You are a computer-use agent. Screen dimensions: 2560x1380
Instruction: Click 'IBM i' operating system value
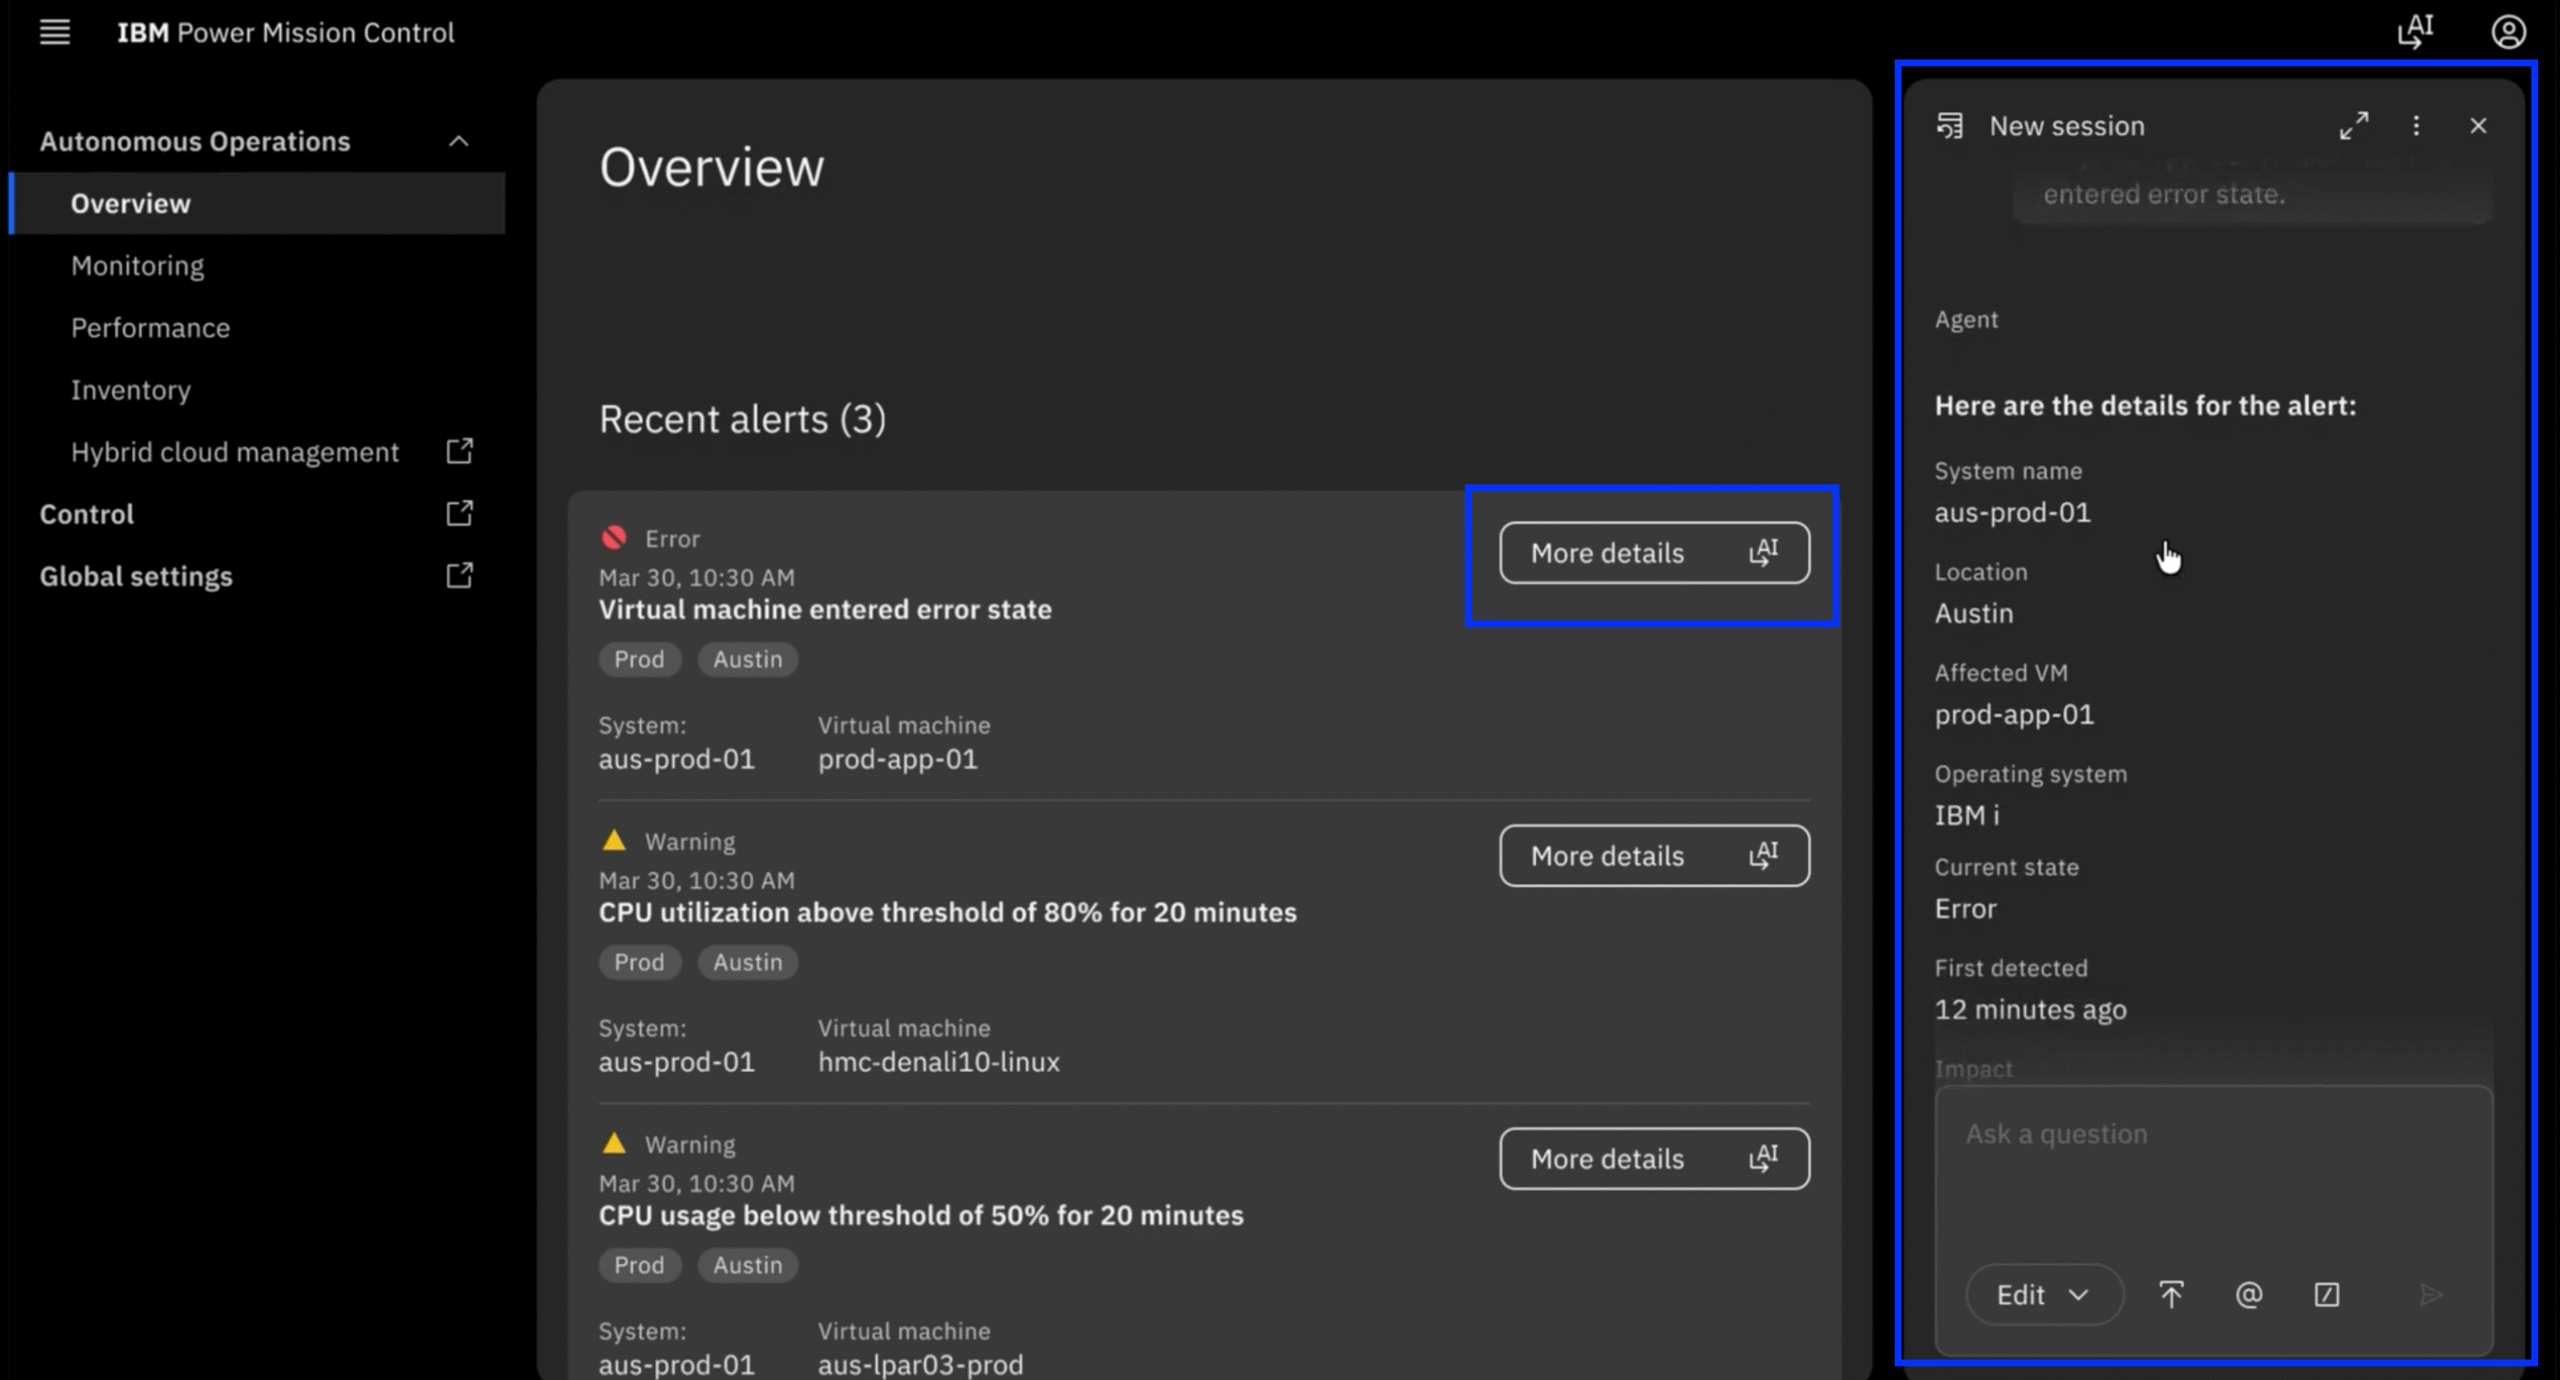tap(1967, 815)
